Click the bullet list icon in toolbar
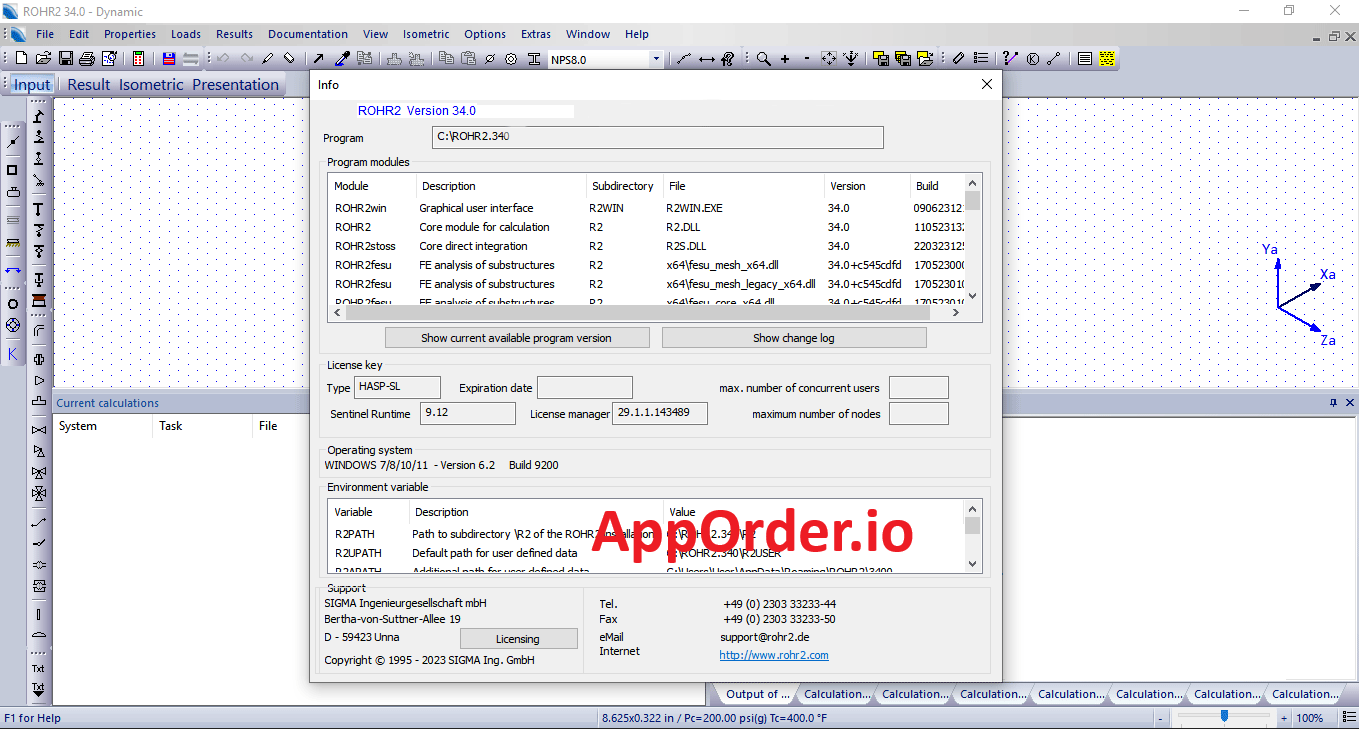1359x729 pixels. click(x=981, y=59)
